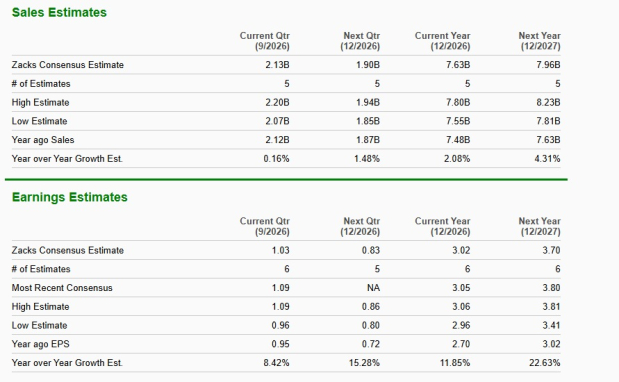Click EPS growth value 15.28%

click(x=364, y=363)
